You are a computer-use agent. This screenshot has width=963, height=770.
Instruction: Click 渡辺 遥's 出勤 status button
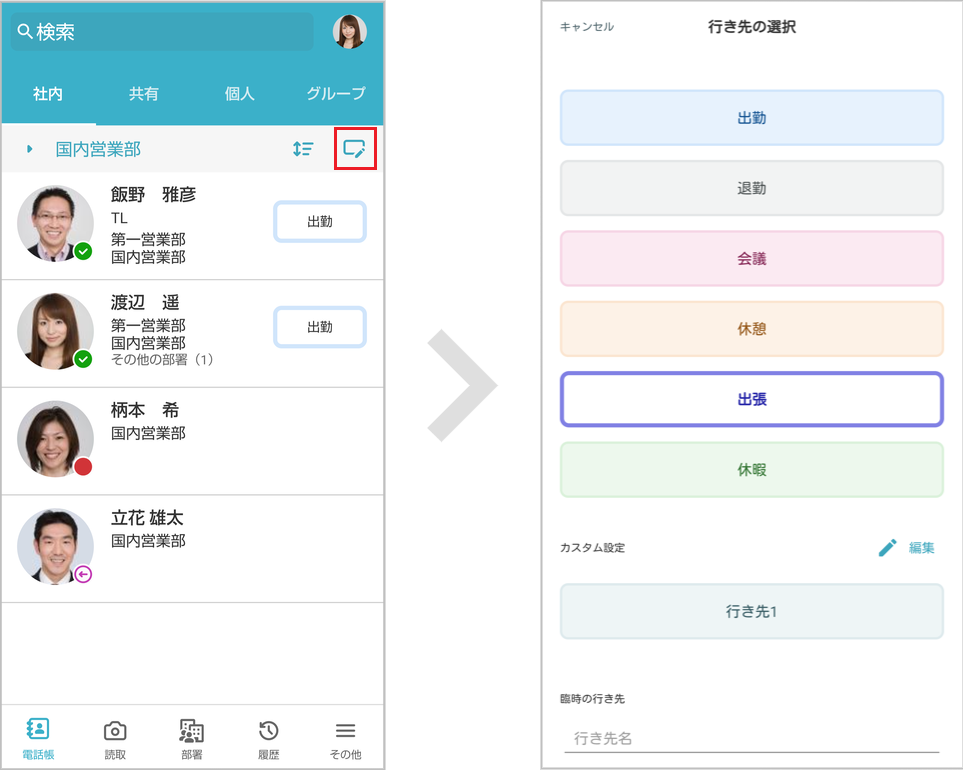(x=320, y=327)
